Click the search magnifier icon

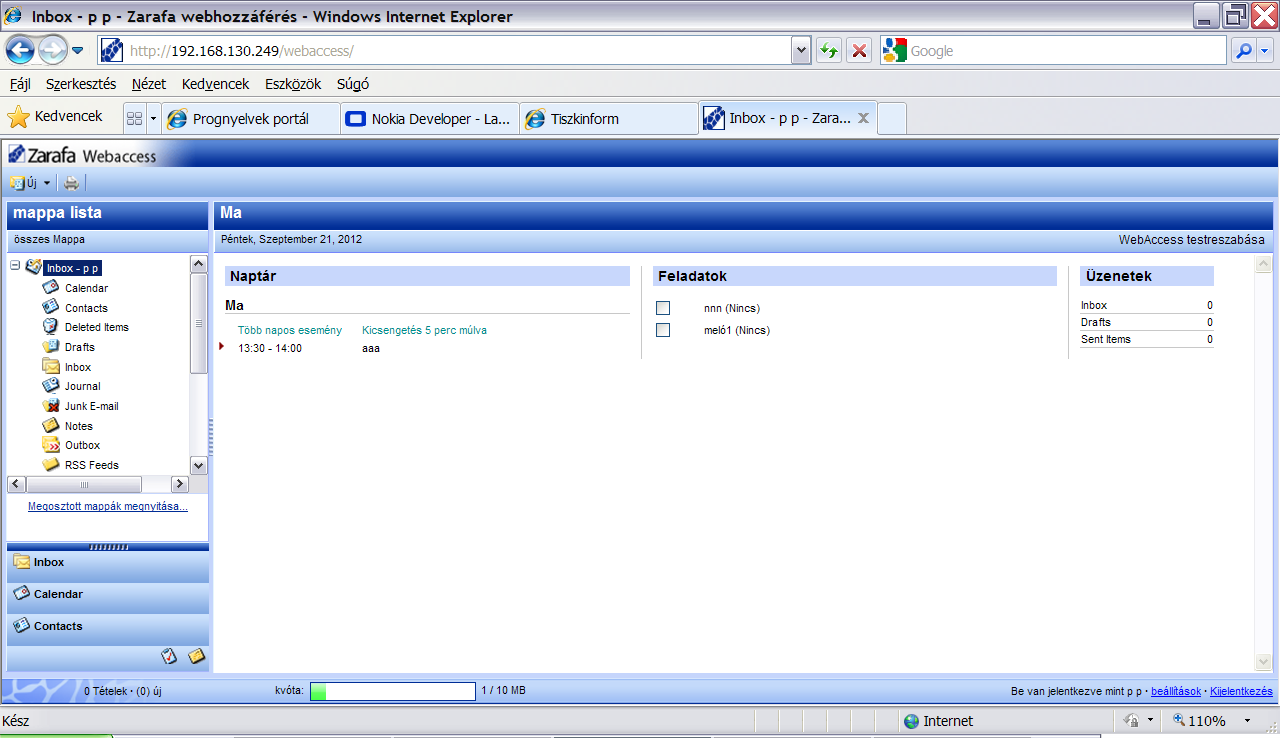[1243, 51]
